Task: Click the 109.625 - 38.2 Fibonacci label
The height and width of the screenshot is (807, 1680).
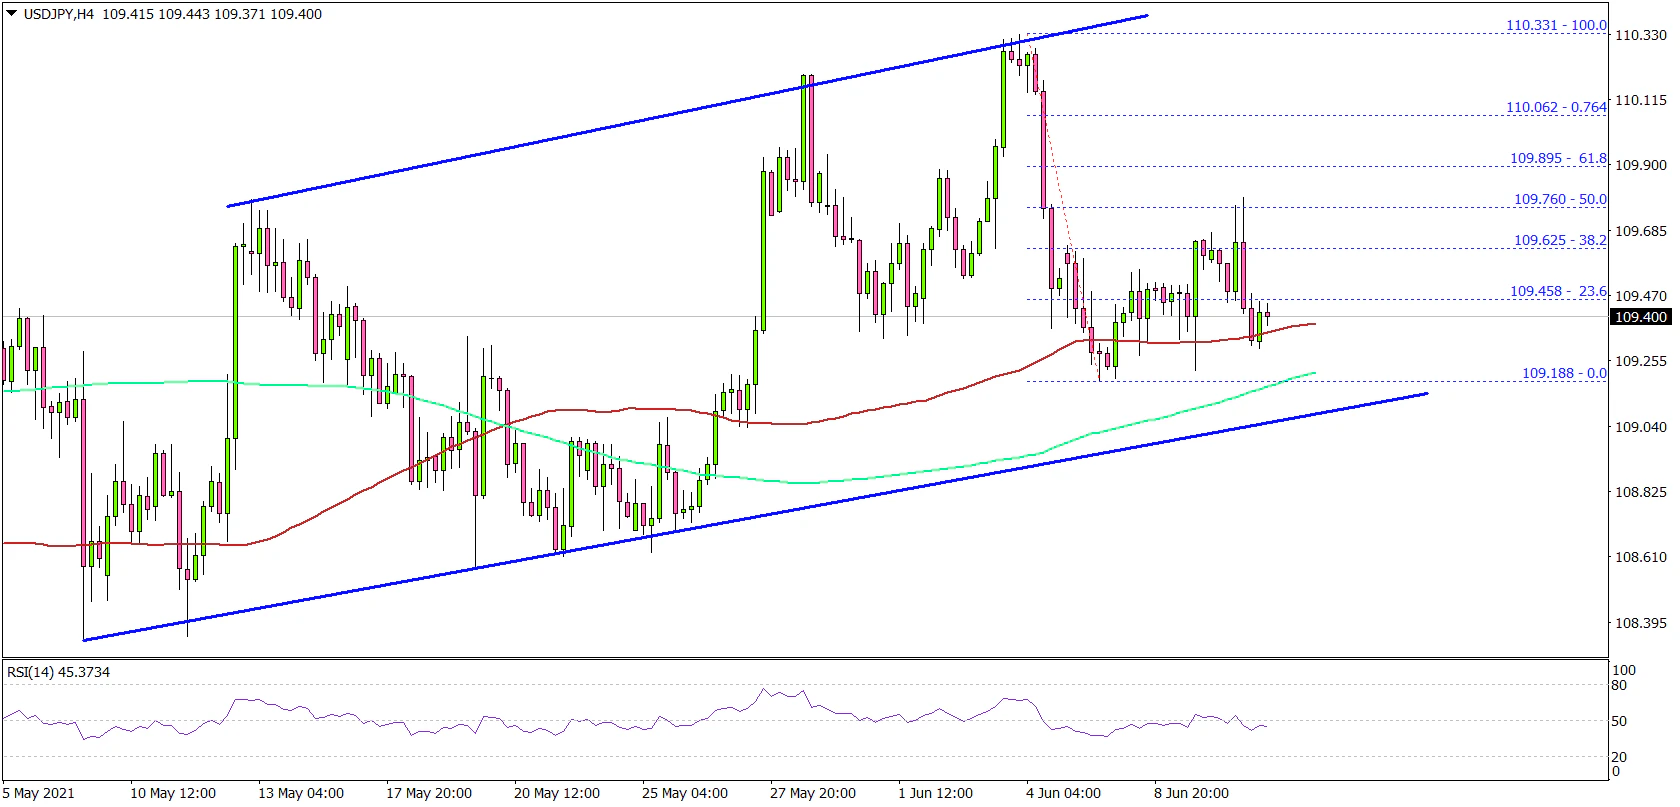Action: (1560, 240)
